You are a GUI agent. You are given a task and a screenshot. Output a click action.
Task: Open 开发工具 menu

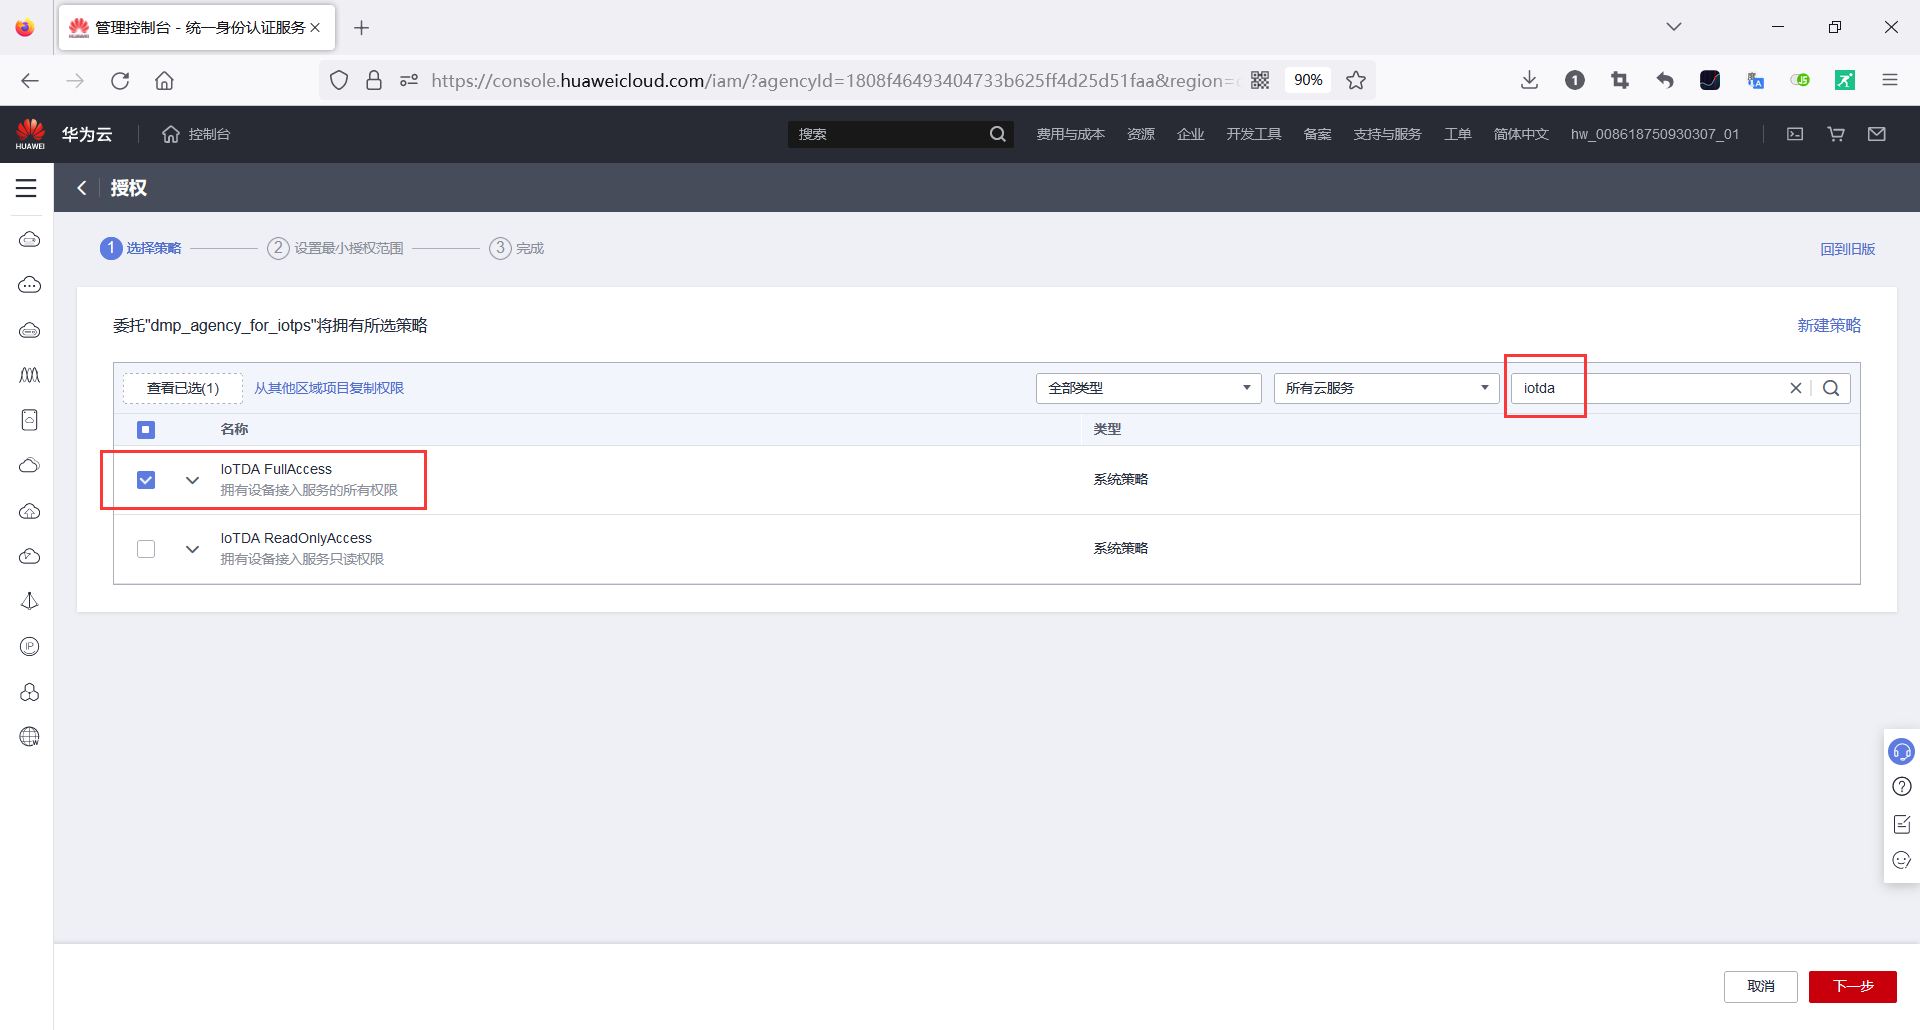[1254, 134]
